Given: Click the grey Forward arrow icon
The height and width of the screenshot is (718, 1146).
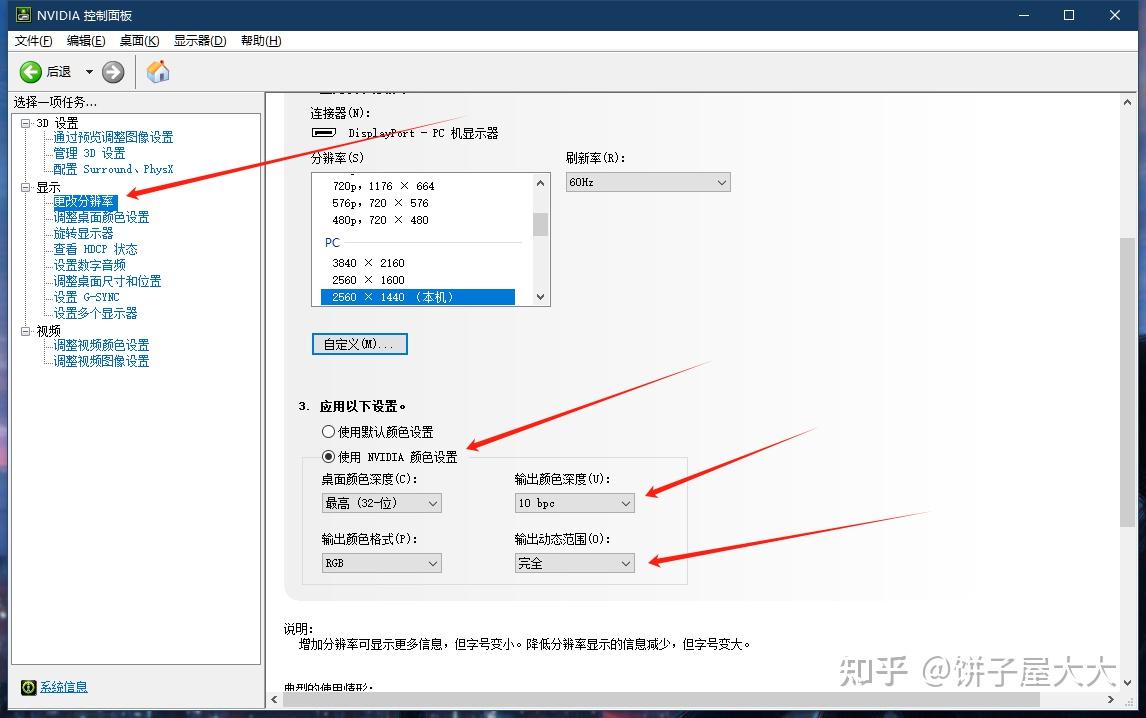Looking at the screenshot, I should click(x=113, y=72).
